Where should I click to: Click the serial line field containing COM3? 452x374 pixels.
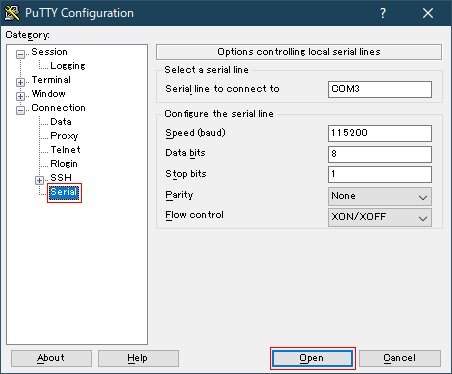[380, 89]
